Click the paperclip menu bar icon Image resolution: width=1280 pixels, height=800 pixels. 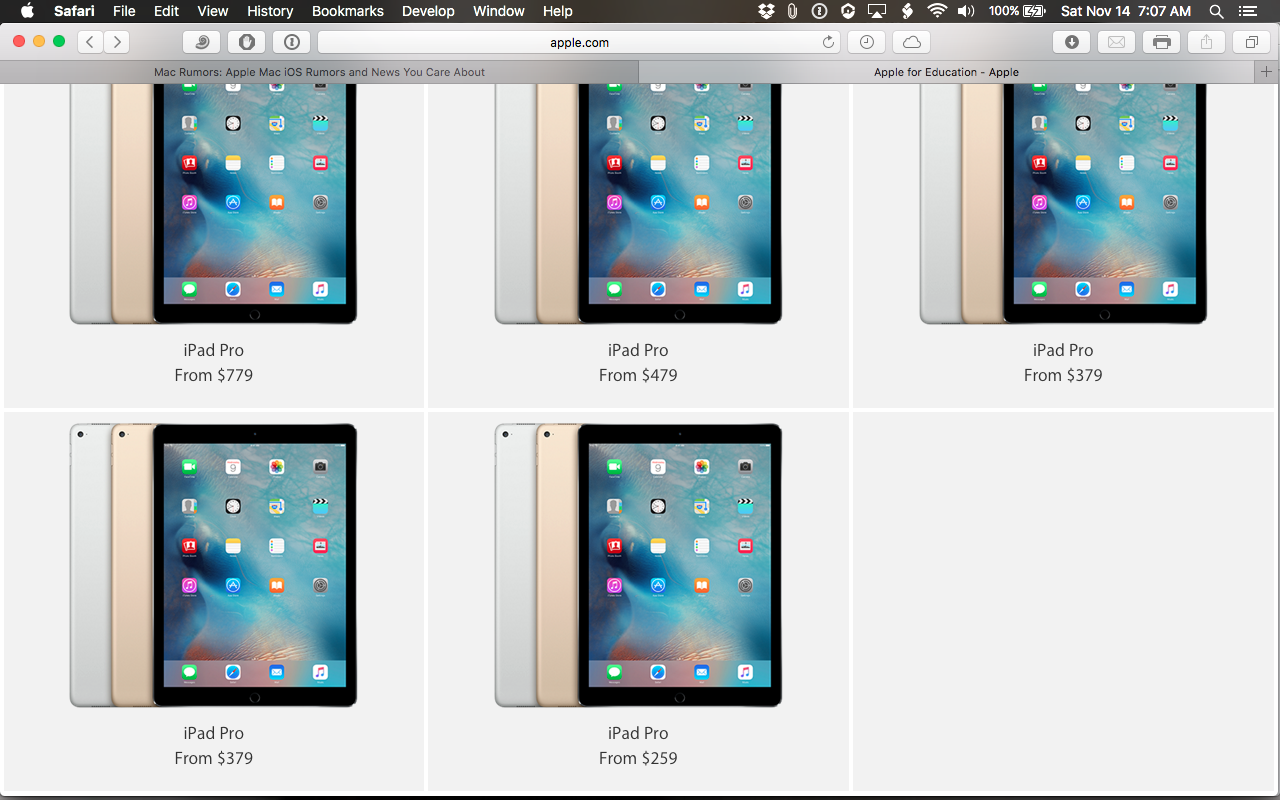click(792, 11)
